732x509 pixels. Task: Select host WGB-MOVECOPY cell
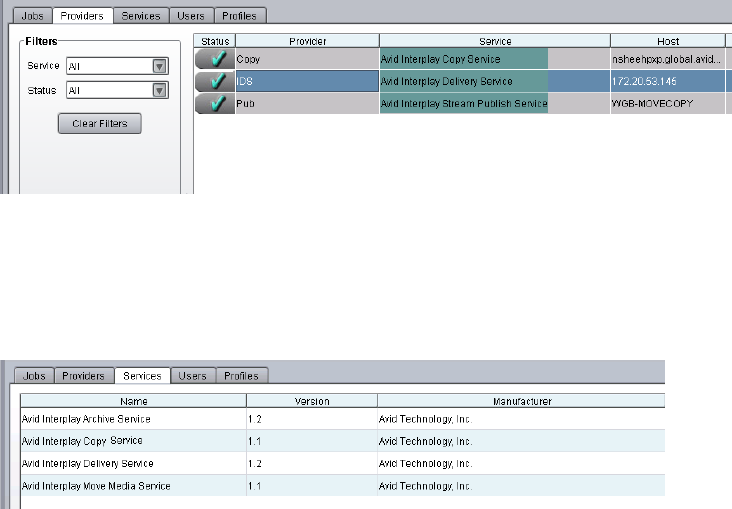(x=668, y=103)
